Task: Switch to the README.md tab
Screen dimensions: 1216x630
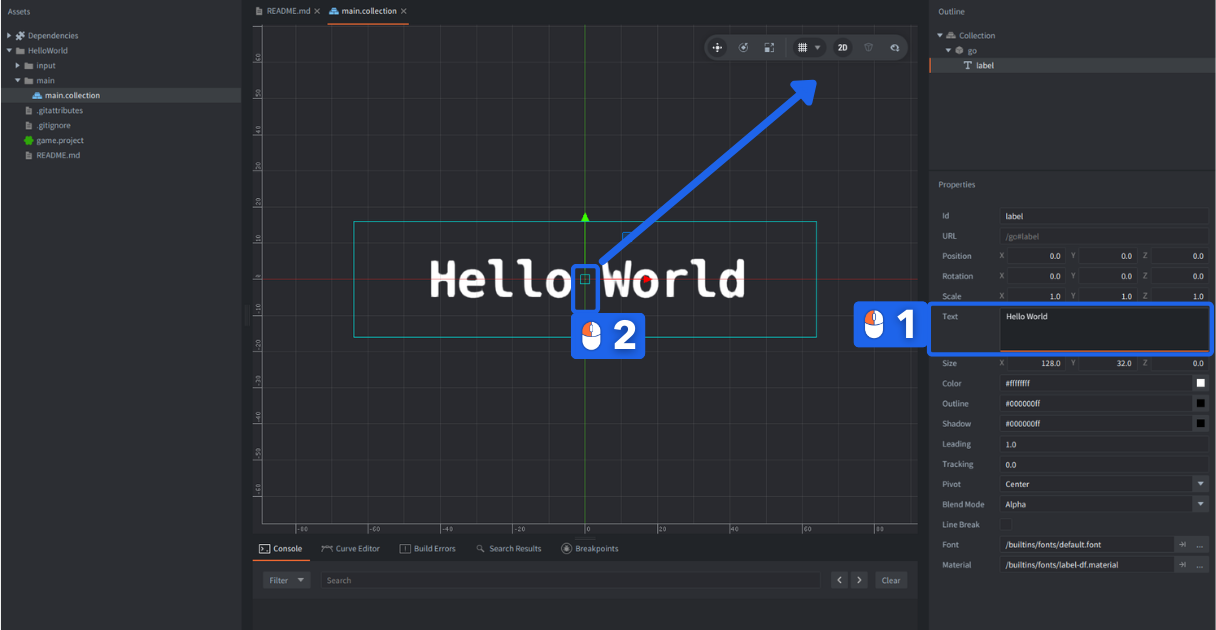Action: pos(287,11)
